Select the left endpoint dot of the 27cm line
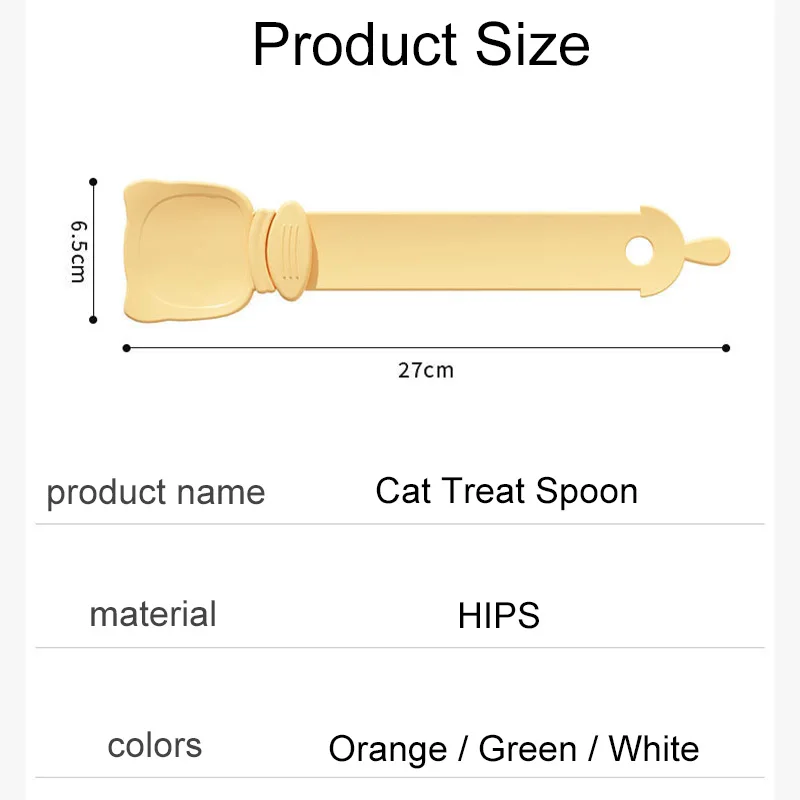 click(x=126, y=348)
